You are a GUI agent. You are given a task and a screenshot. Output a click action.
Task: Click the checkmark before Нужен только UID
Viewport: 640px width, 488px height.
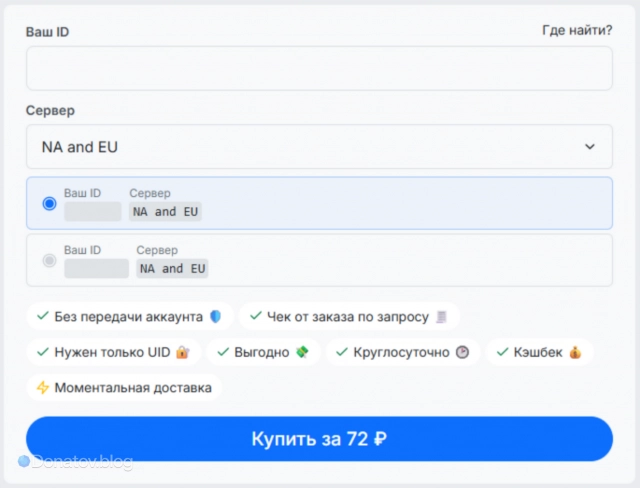pos(43,351)
